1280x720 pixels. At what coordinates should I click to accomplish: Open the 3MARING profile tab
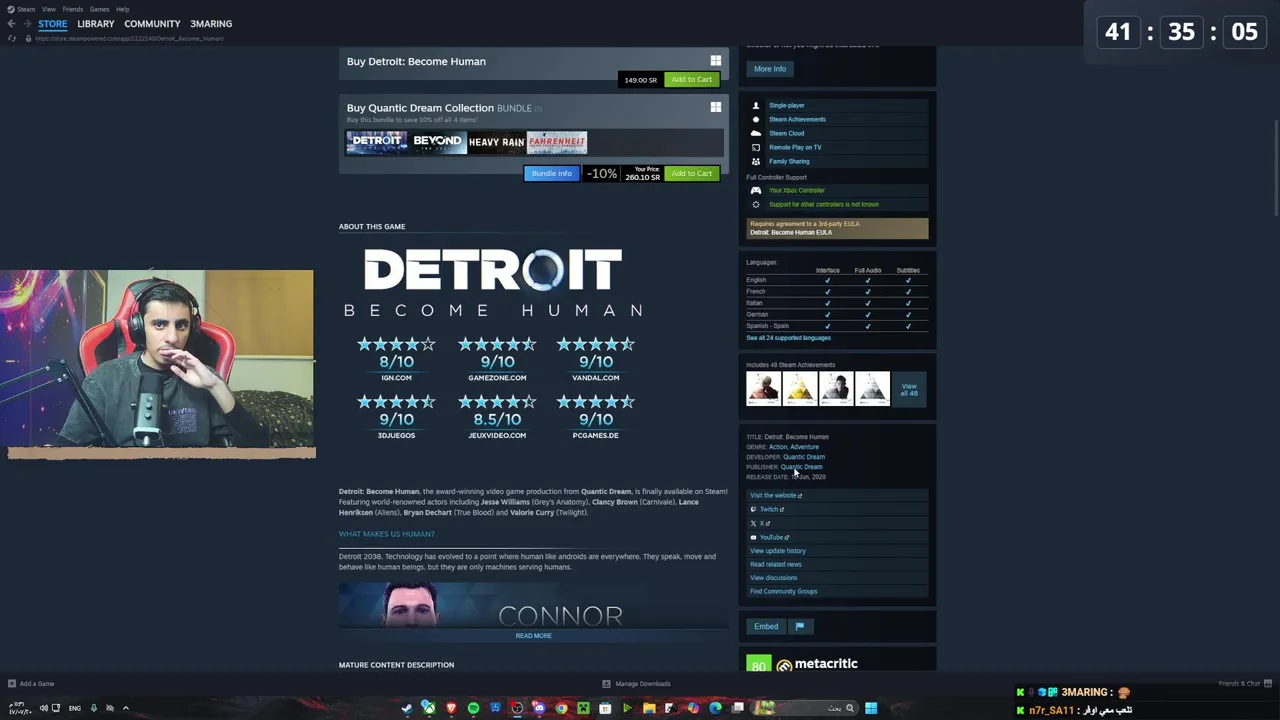tap(211, 24)
